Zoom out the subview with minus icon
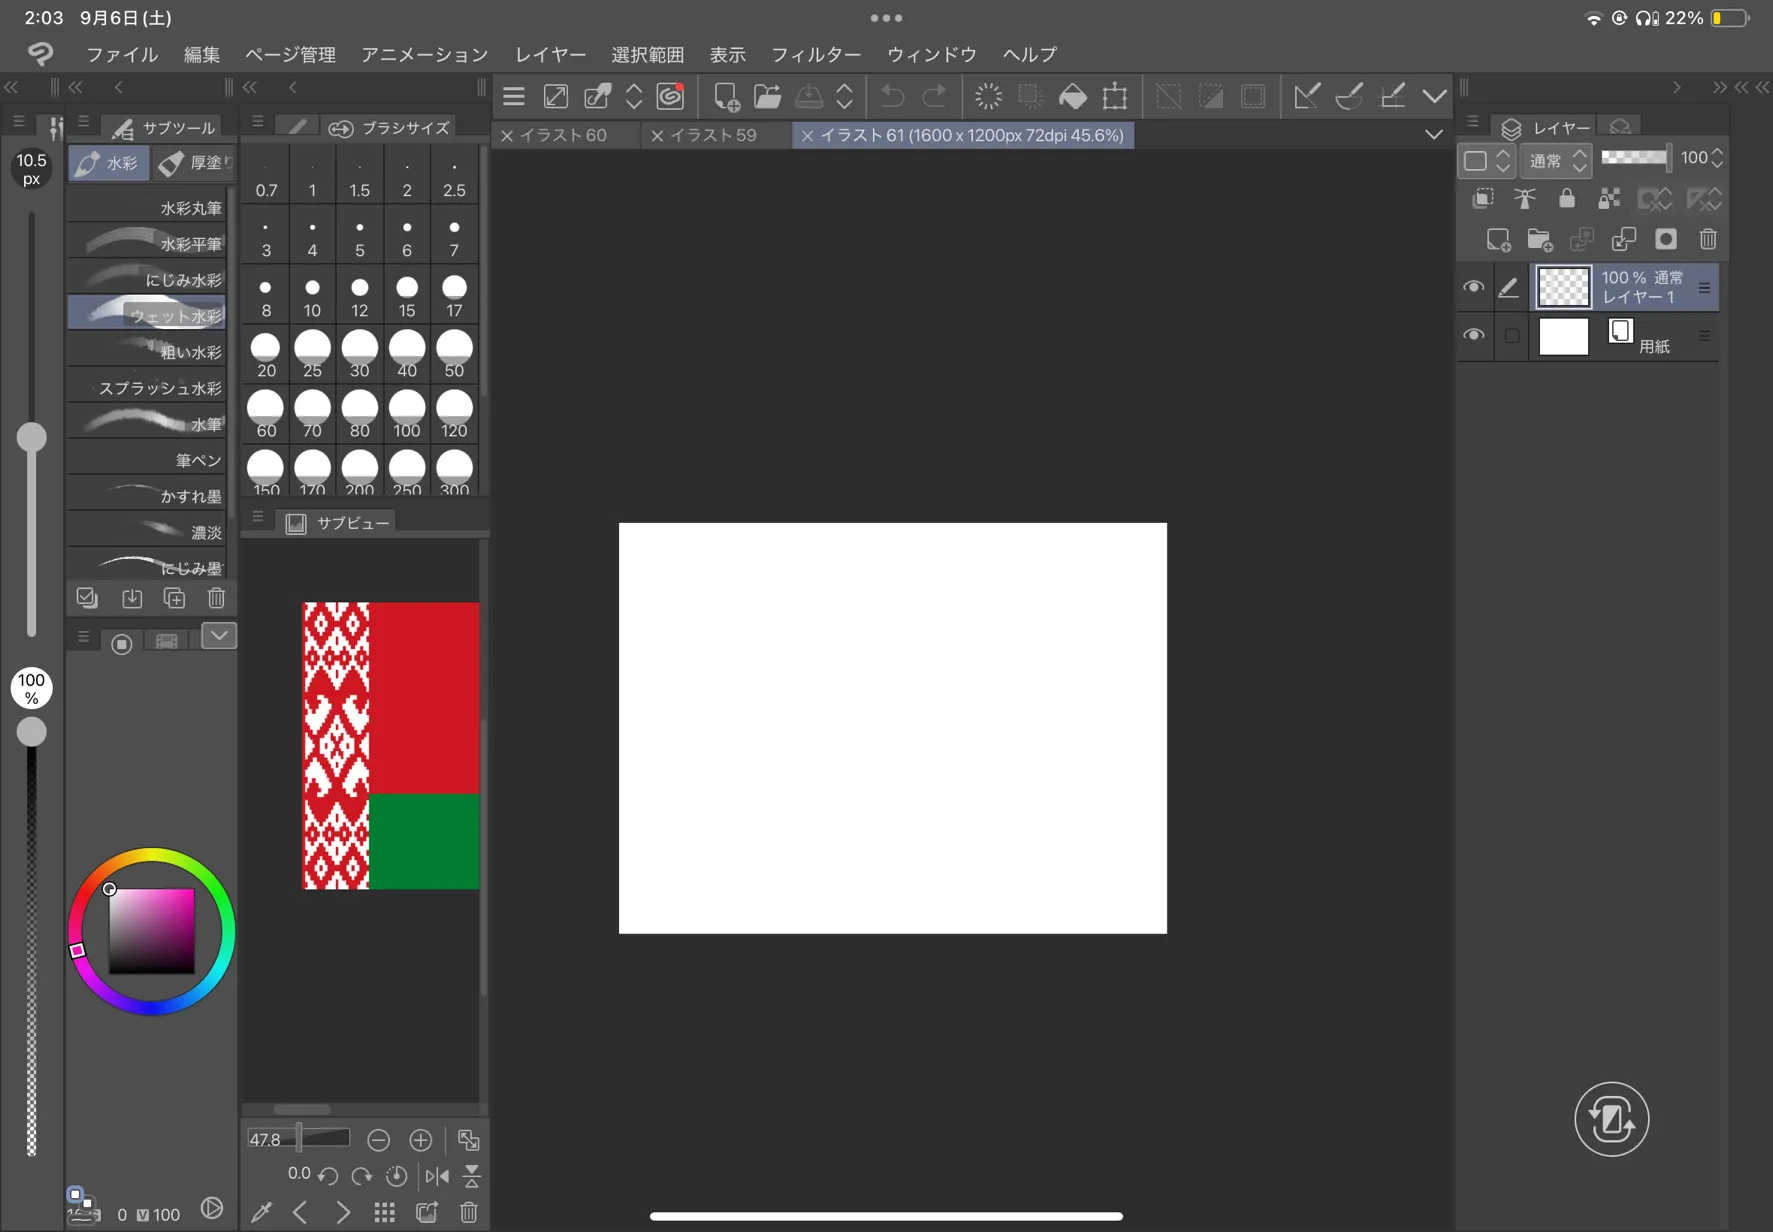 (378, 1140)
